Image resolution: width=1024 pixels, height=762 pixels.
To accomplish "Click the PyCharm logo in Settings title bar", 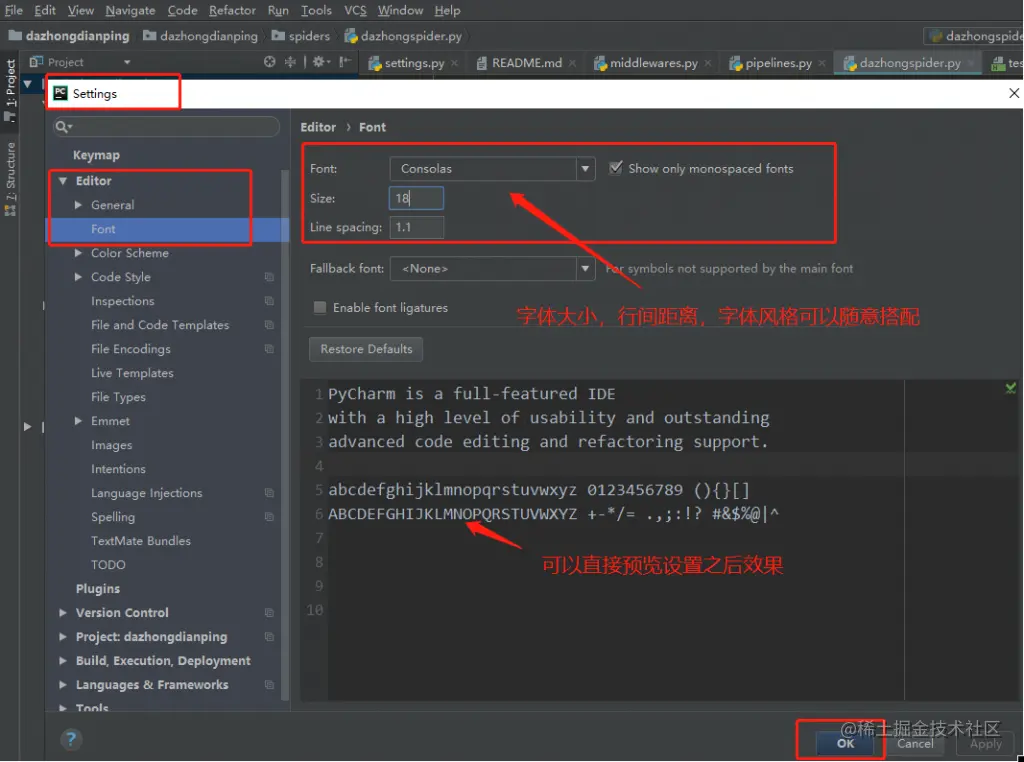I will [60, 93].
